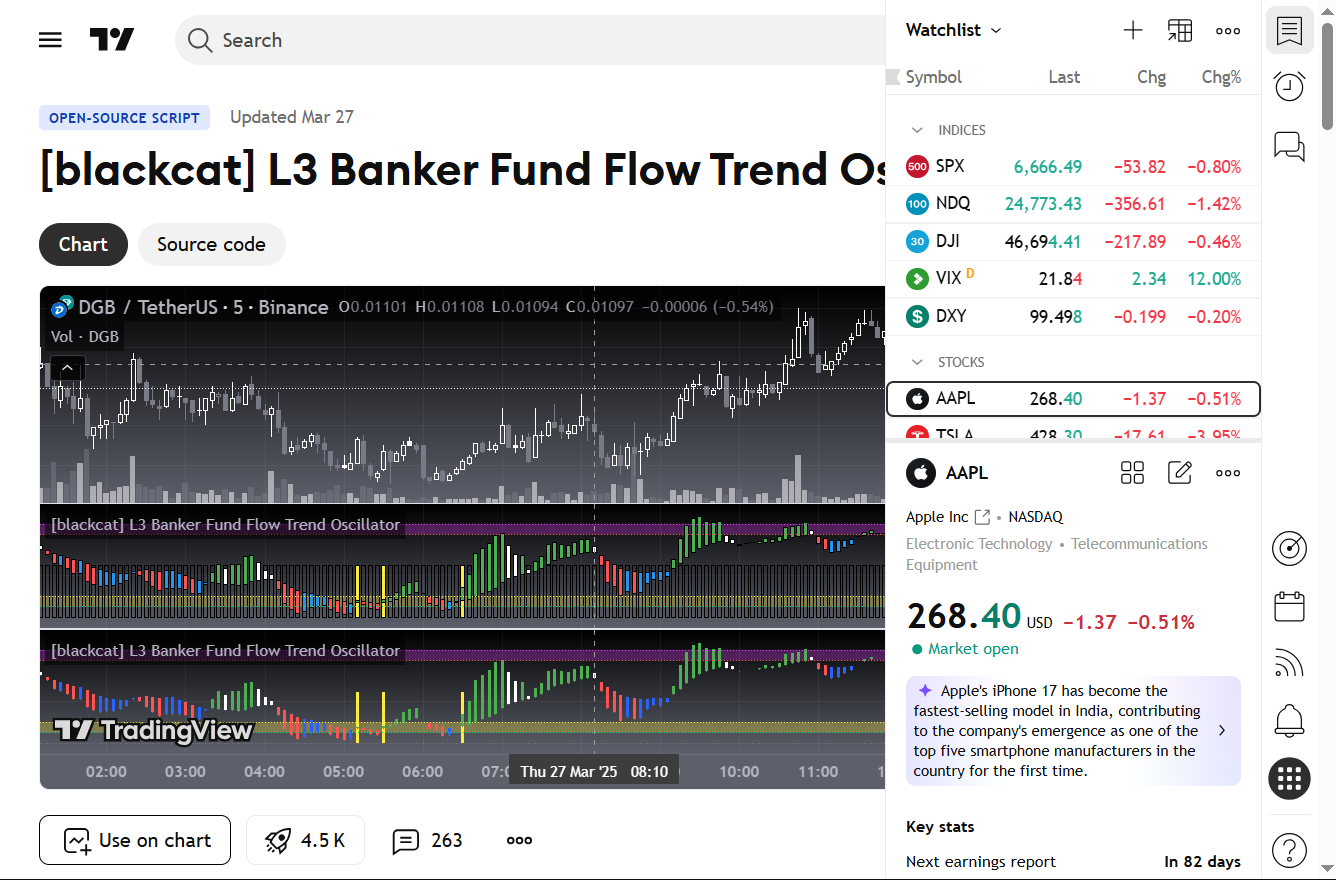Click the chart preview thumbnail
The image size is (1336, 880).
(462, 537)
